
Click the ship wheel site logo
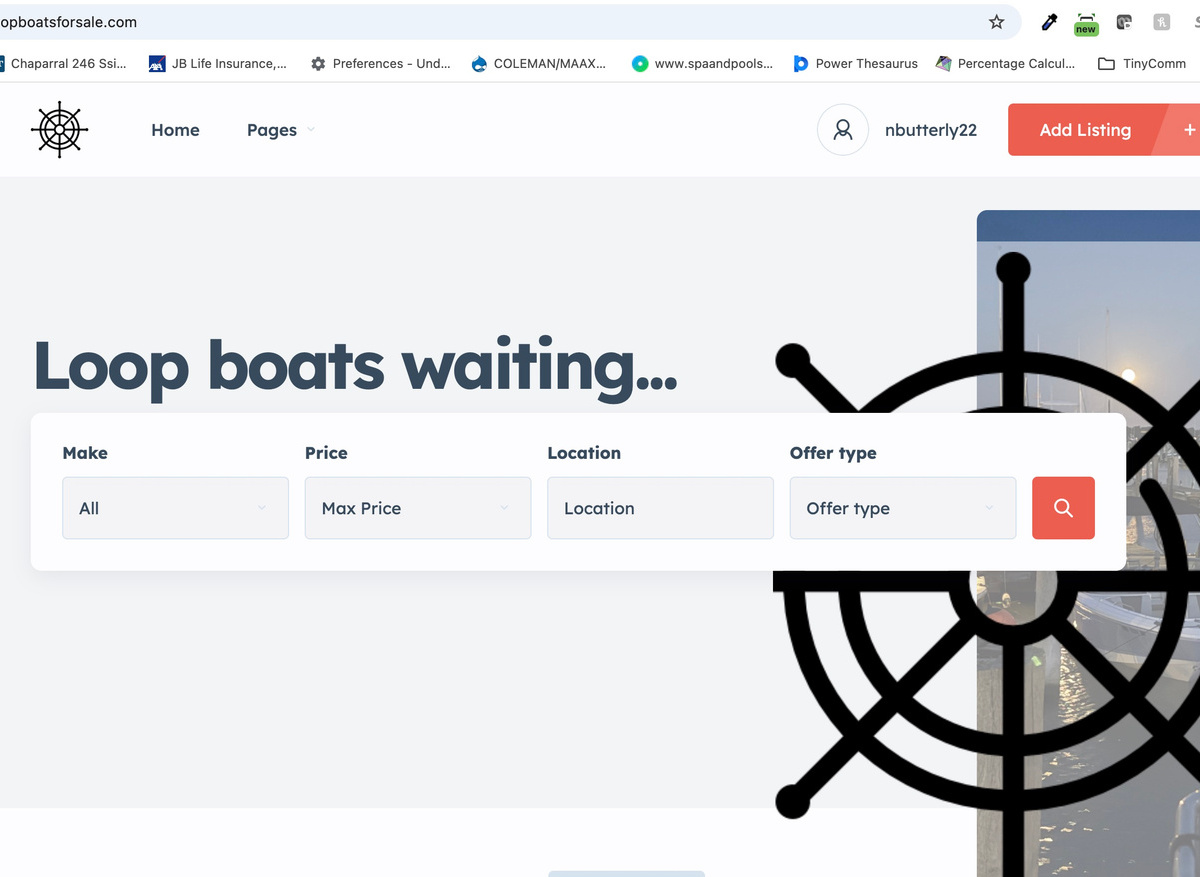point(60,129)
